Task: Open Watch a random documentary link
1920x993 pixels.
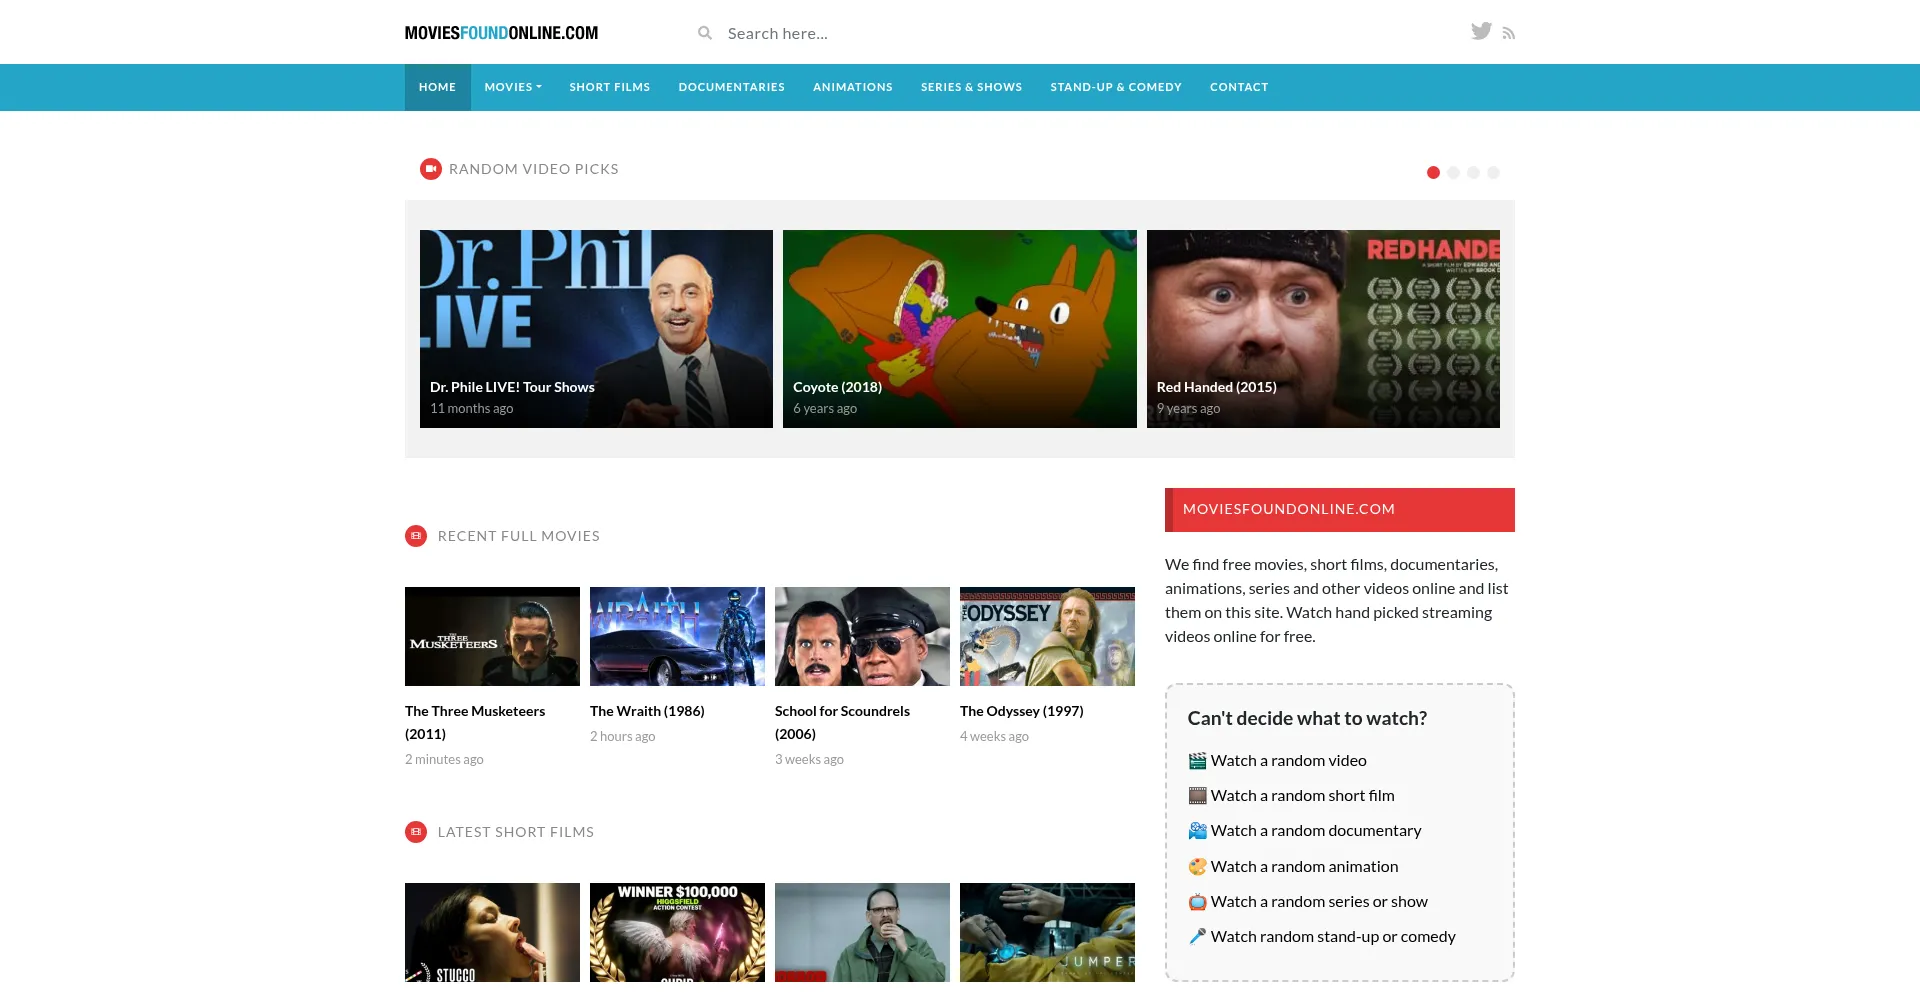Action: [x=1316, y=831]
